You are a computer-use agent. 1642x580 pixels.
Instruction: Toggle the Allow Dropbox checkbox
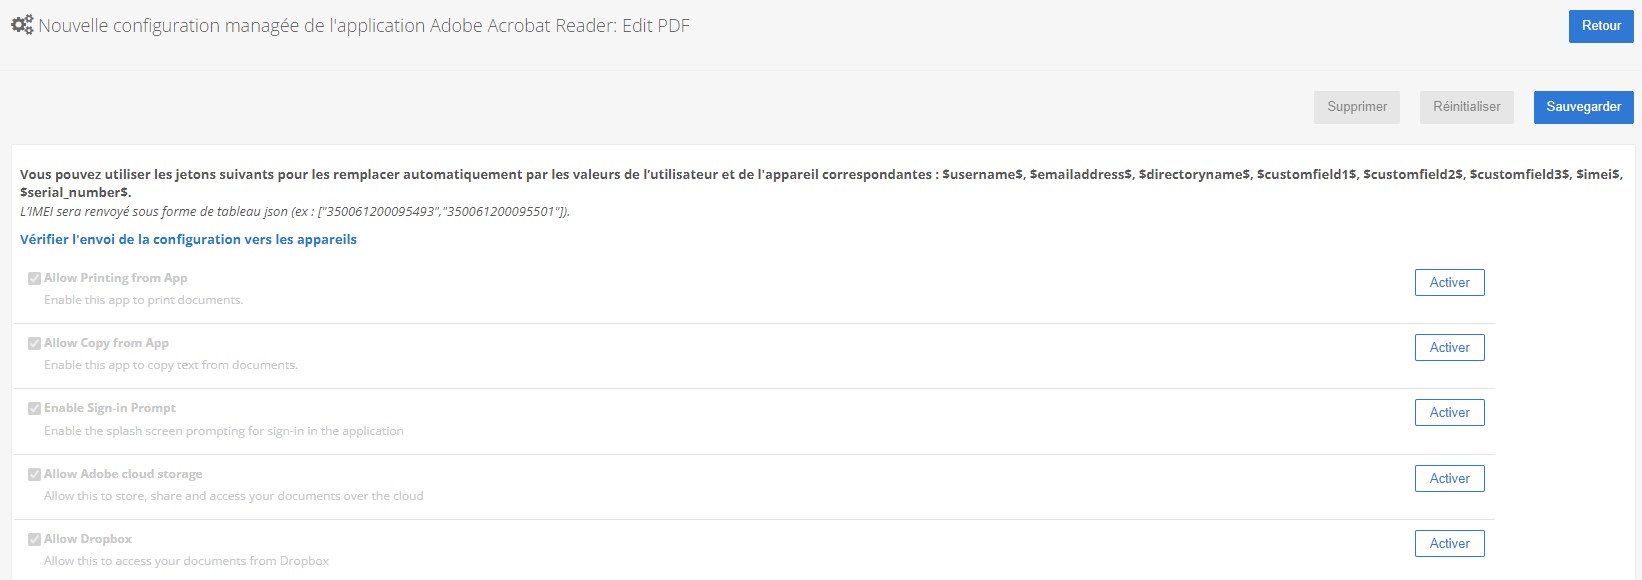click(34, 540)
